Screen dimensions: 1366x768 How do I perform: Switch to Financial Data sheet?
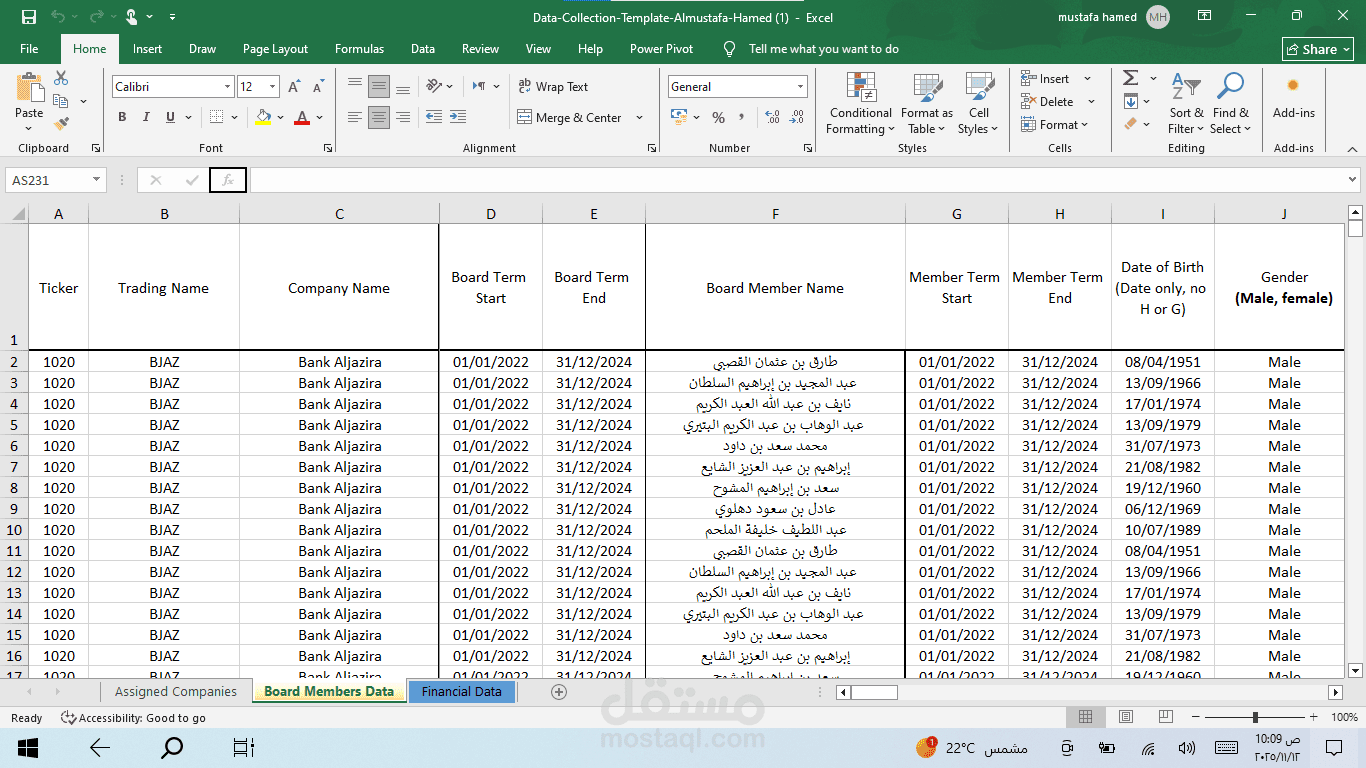click(x=461, y=691)
